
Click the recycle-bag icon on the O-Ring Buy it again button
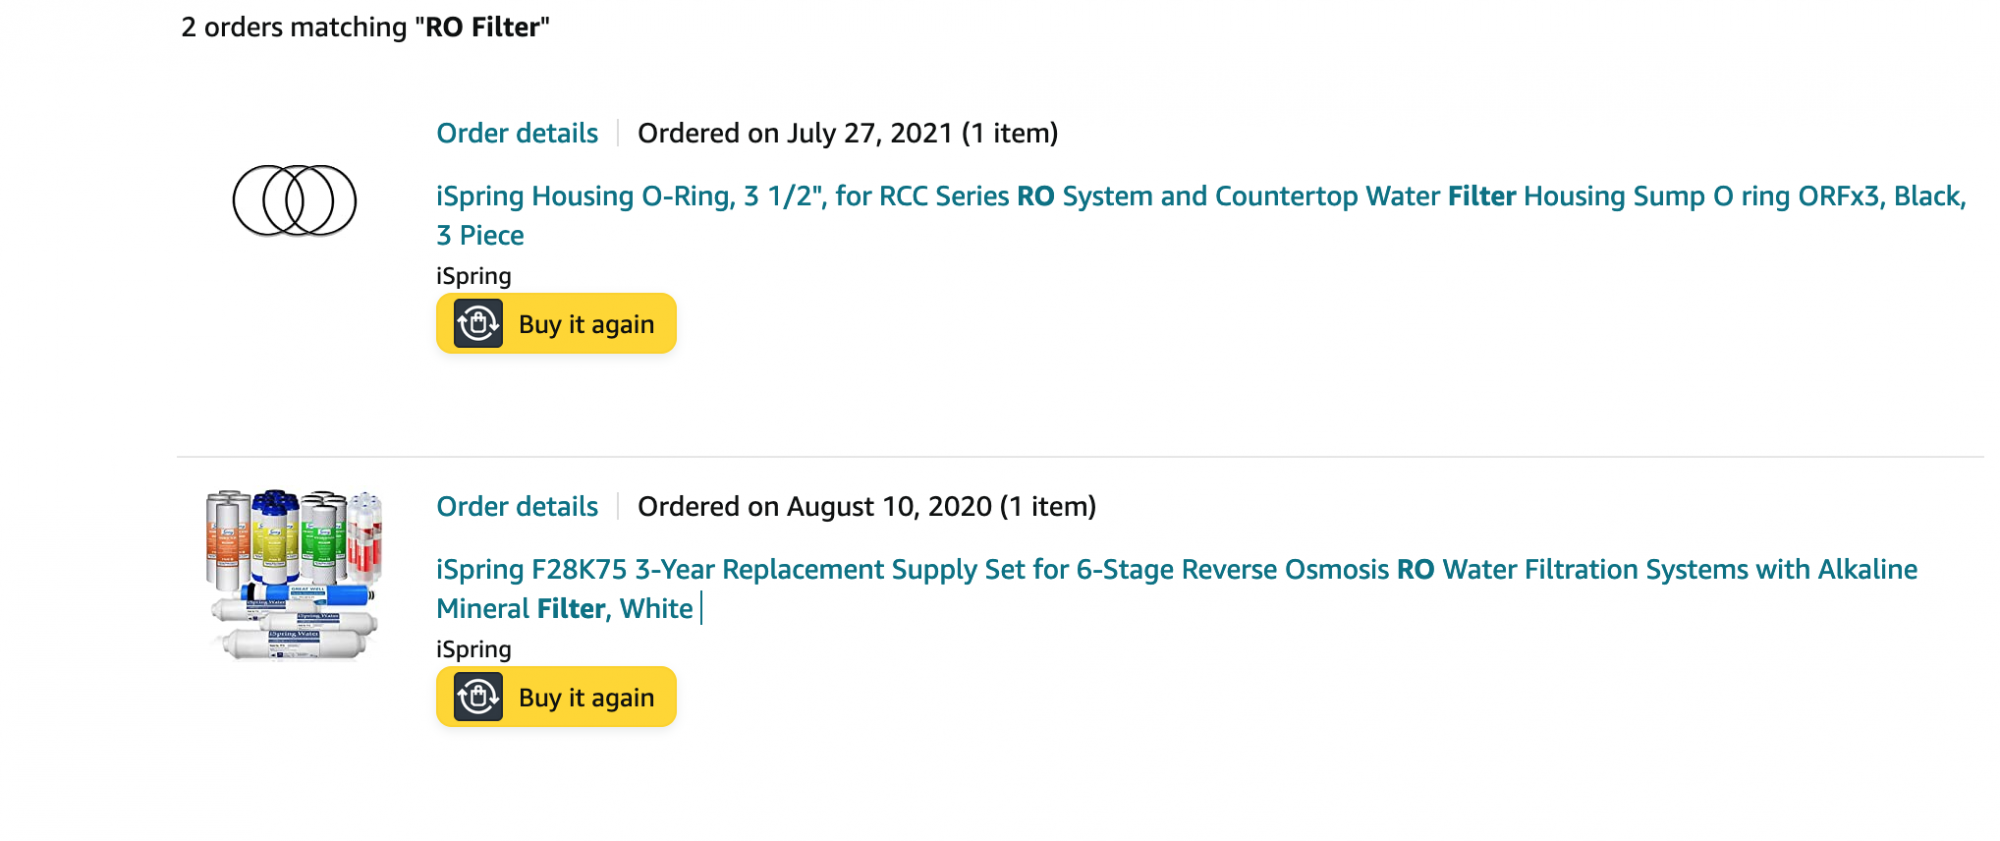point(478,324)
